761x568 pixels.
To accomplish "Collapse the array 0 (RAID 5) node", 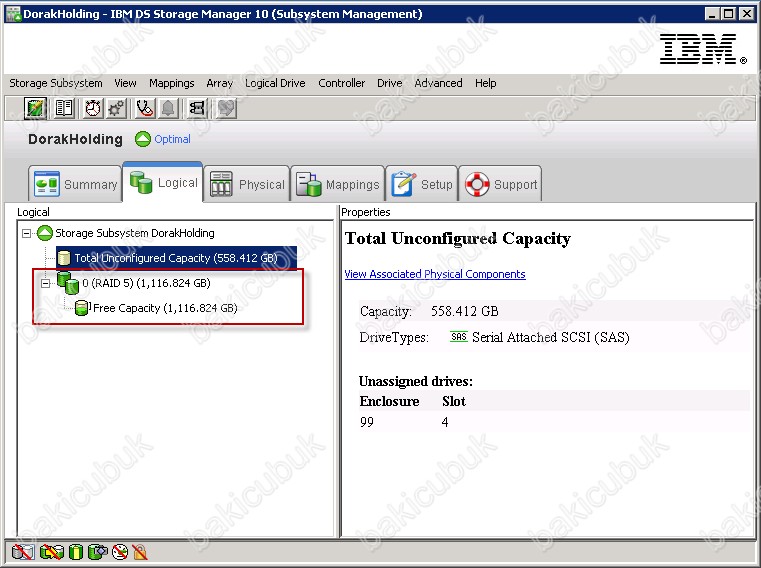I will click(x=45, y=284).
